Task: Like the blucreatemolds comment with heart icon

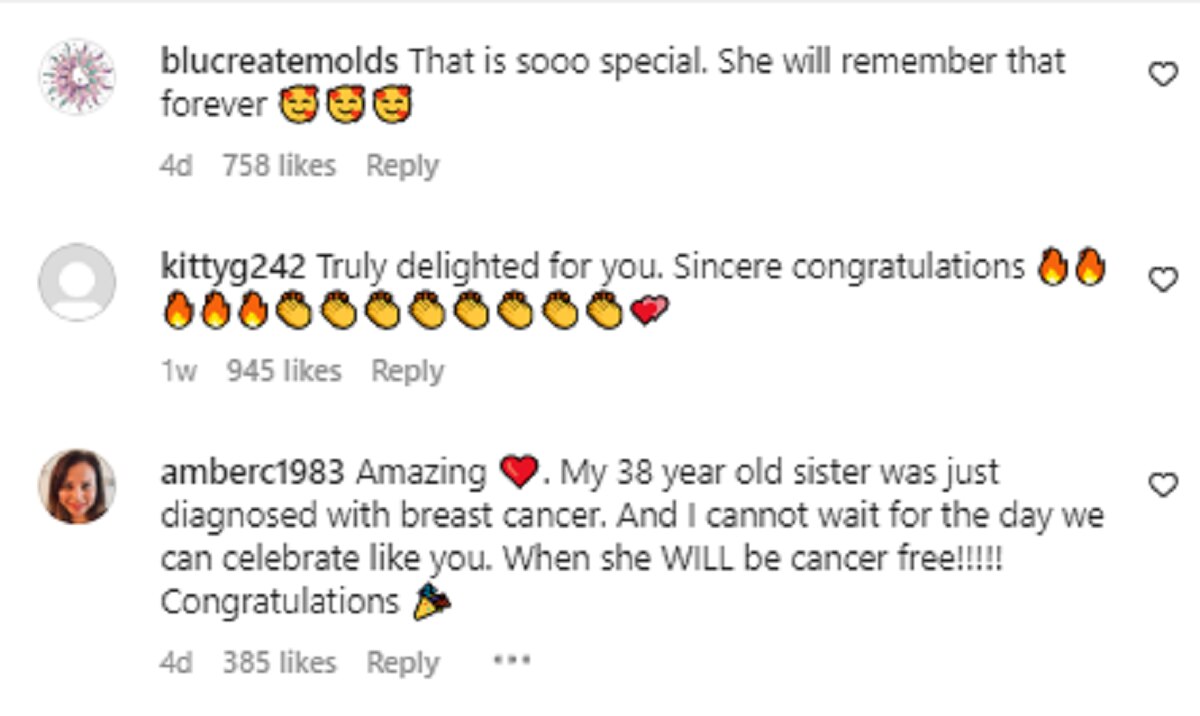Action: click(1162, 74)
